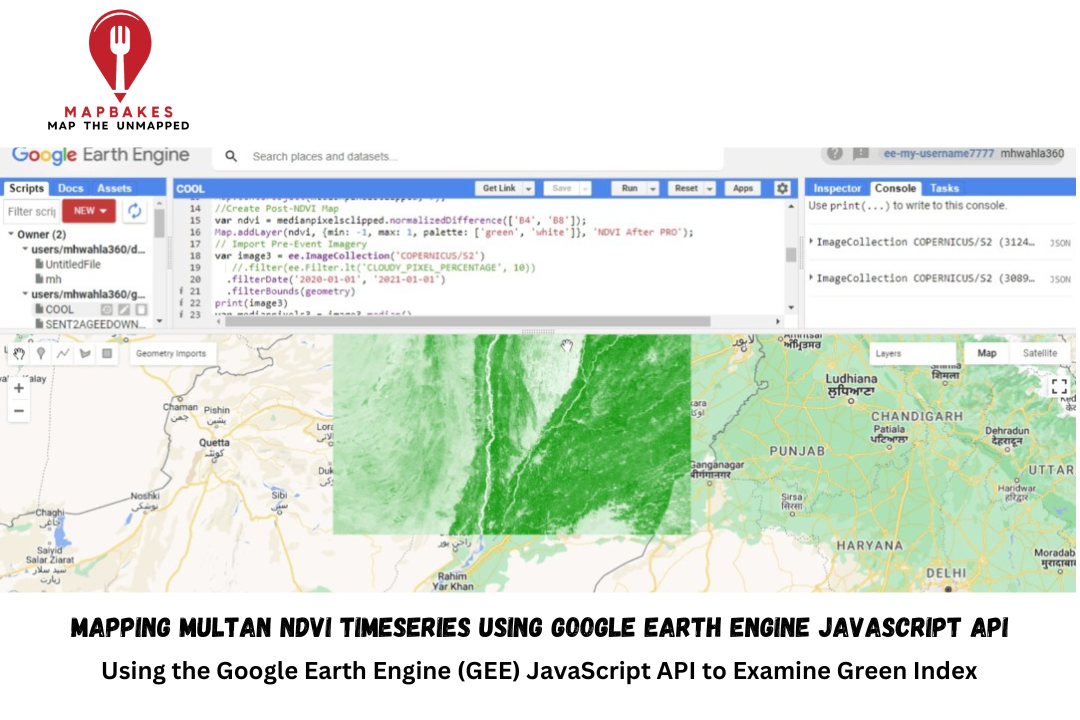Pick the draw polygon shape tool
The height and width of the screenshot is (720, 1080).
click(x=85, y=353)
